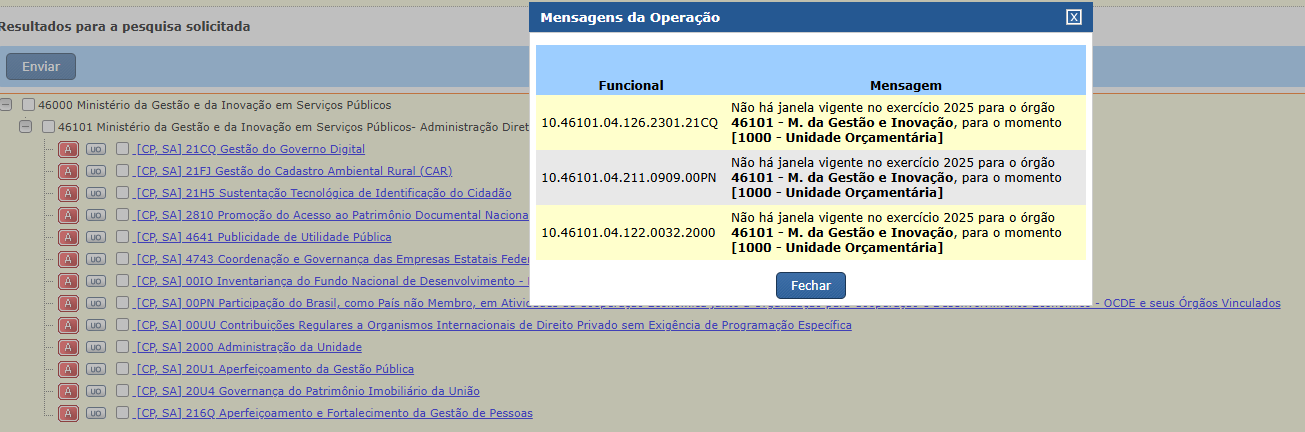Check the box for 46000 Ministério da Gestão
Screen dimensions: 1305x432
point(28,105)
